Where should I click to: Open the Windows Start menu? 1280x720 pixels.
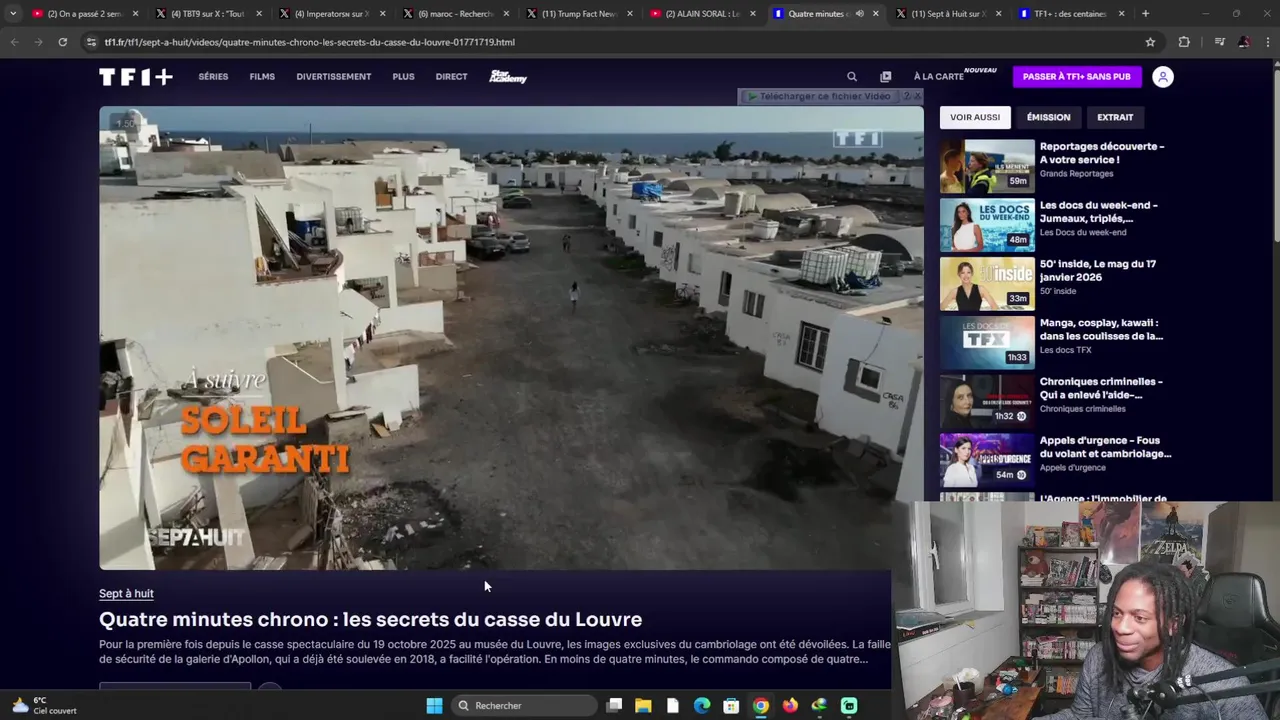pos(434,706)
